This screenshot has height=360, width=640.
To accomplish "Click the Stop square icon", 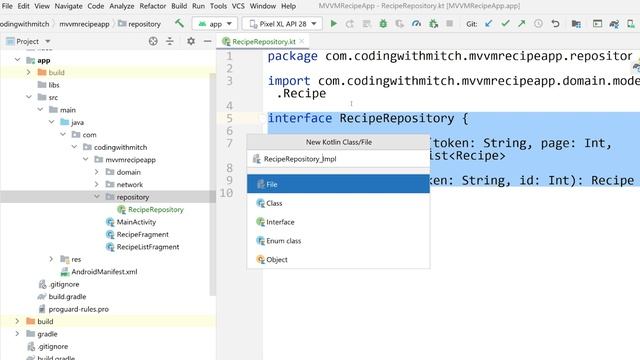I will 449,24.
